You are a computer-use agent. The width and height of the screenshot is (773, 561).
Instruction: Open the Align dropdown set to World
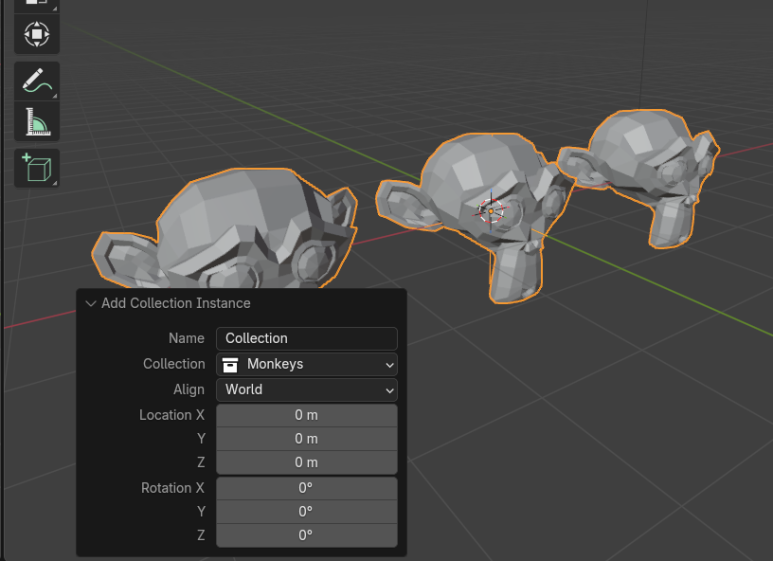coord(307,390)
